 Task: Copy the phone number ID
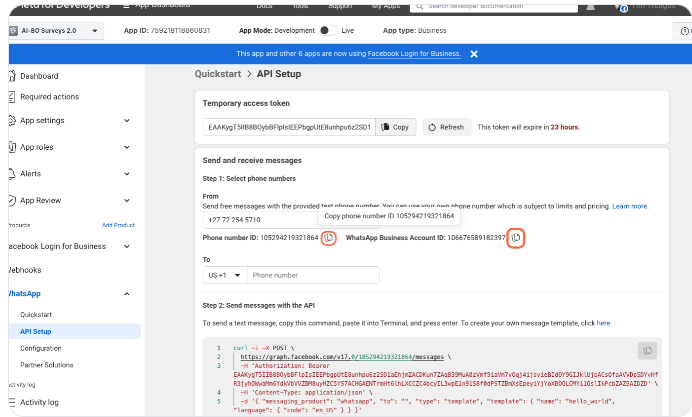(x=328, y=238)
